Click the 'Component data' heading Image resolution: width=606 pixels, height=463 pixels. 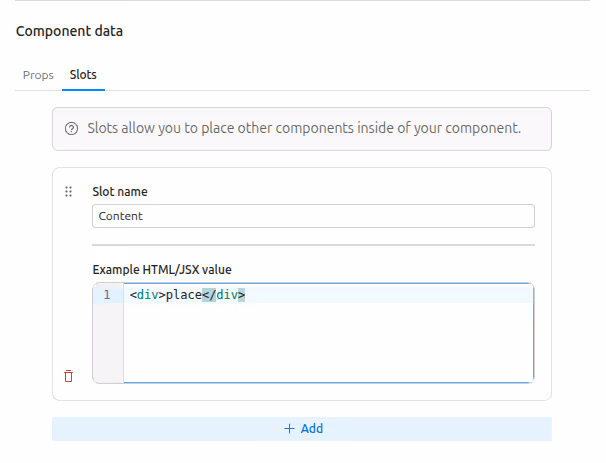point(70,31)
